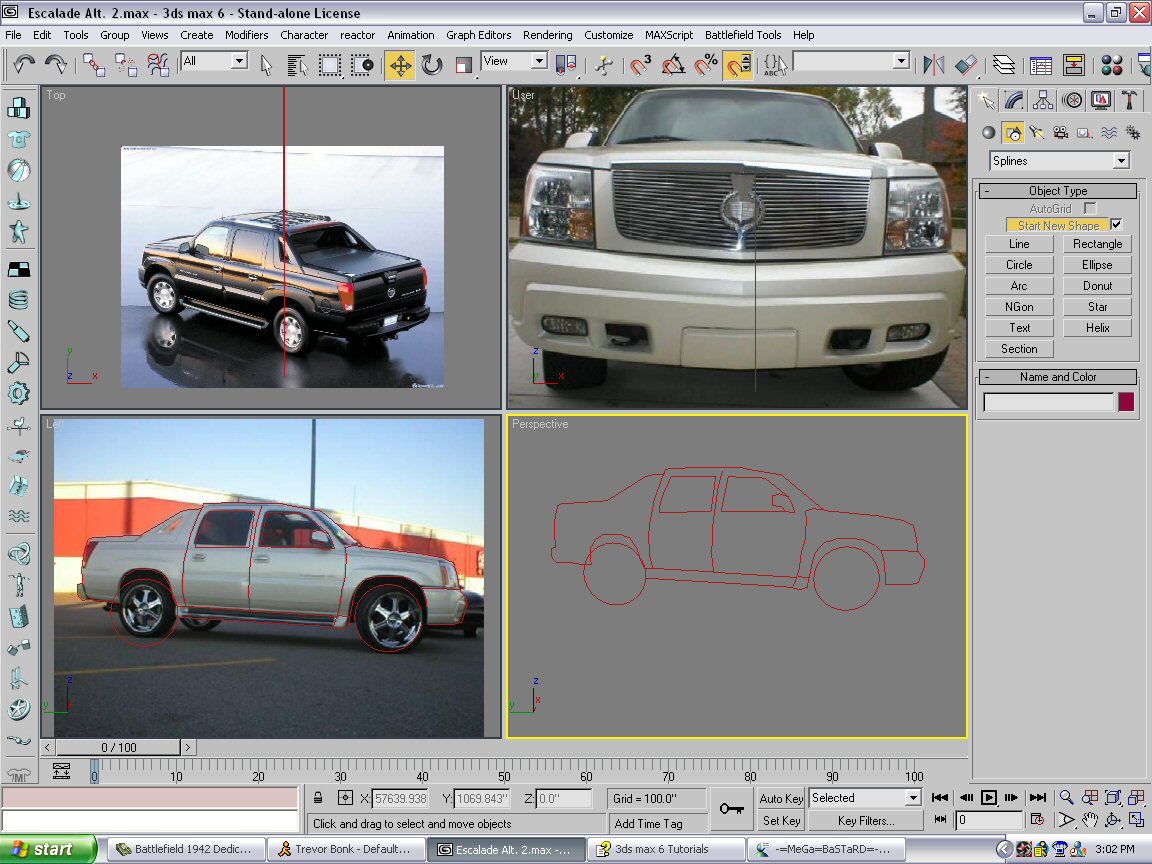This screenshot has height=864, width=1152.
Task: Toggle Set Key animation mode
Action: coord(781,821)
